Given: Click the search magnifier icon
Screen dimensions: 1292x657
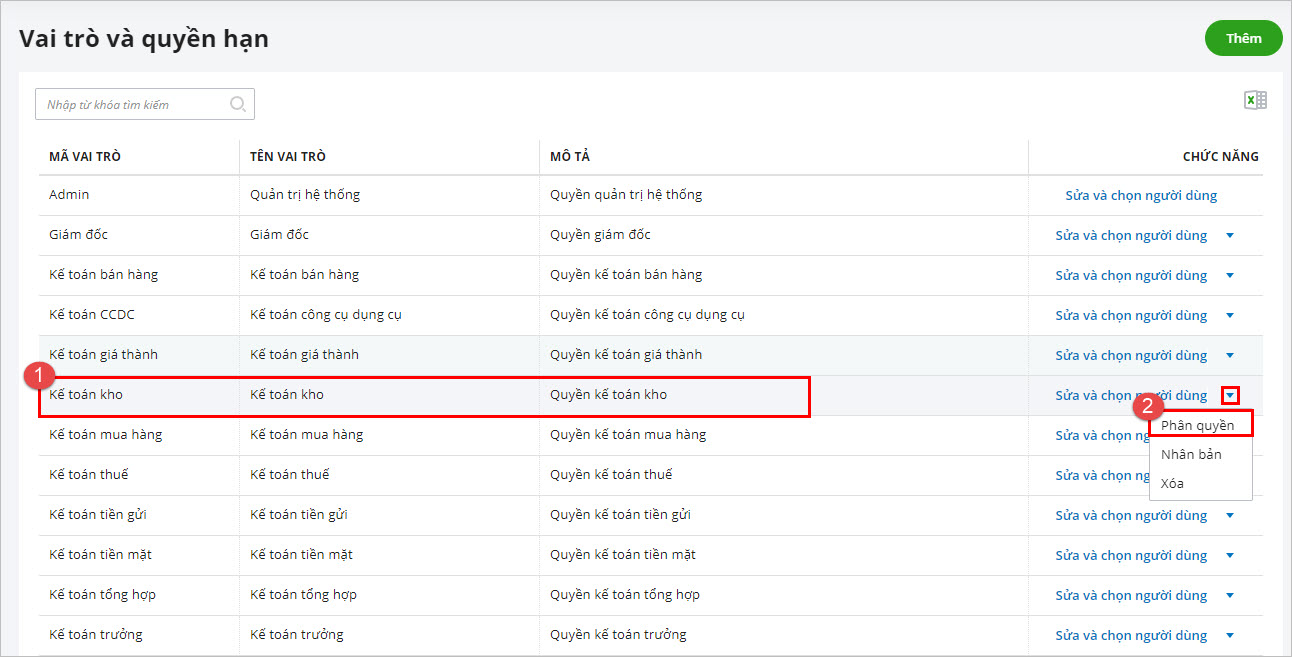Looking at the screenshot, I should point(238,104).
